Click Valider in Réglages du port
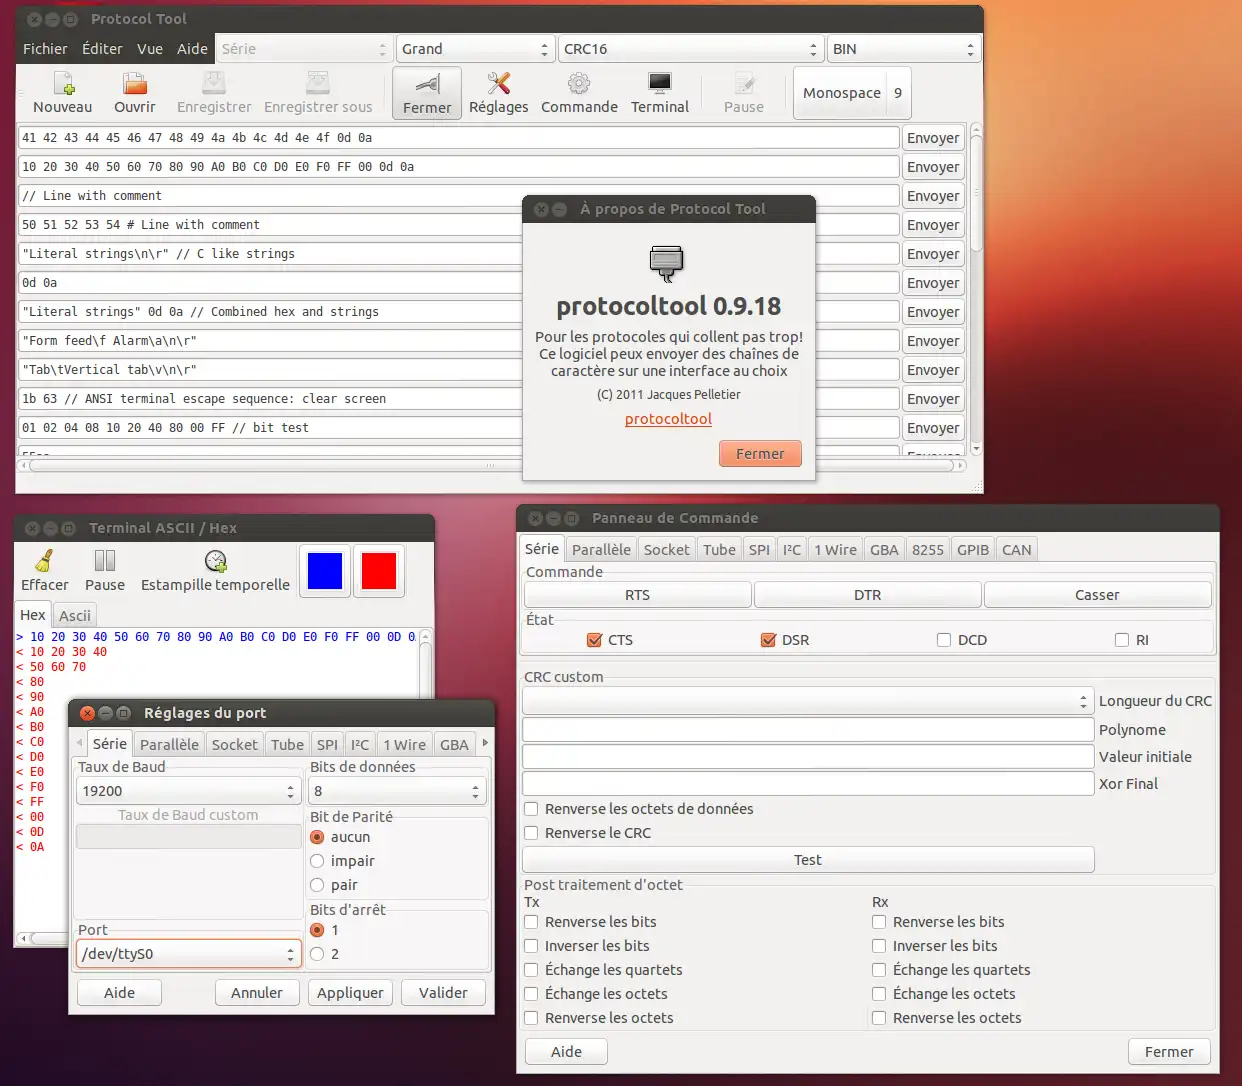Viewport: 1242px width, 1086px height. (443, 993)
